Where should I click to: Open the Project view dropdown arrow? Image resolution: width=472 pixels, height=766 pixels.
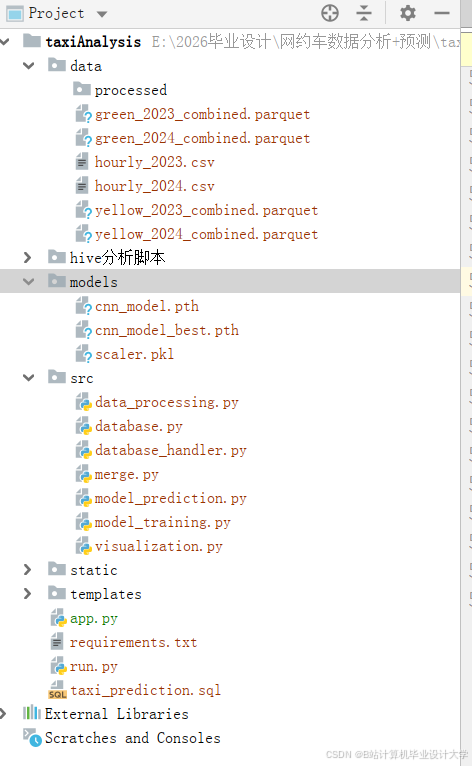click(x=102, y=14)
